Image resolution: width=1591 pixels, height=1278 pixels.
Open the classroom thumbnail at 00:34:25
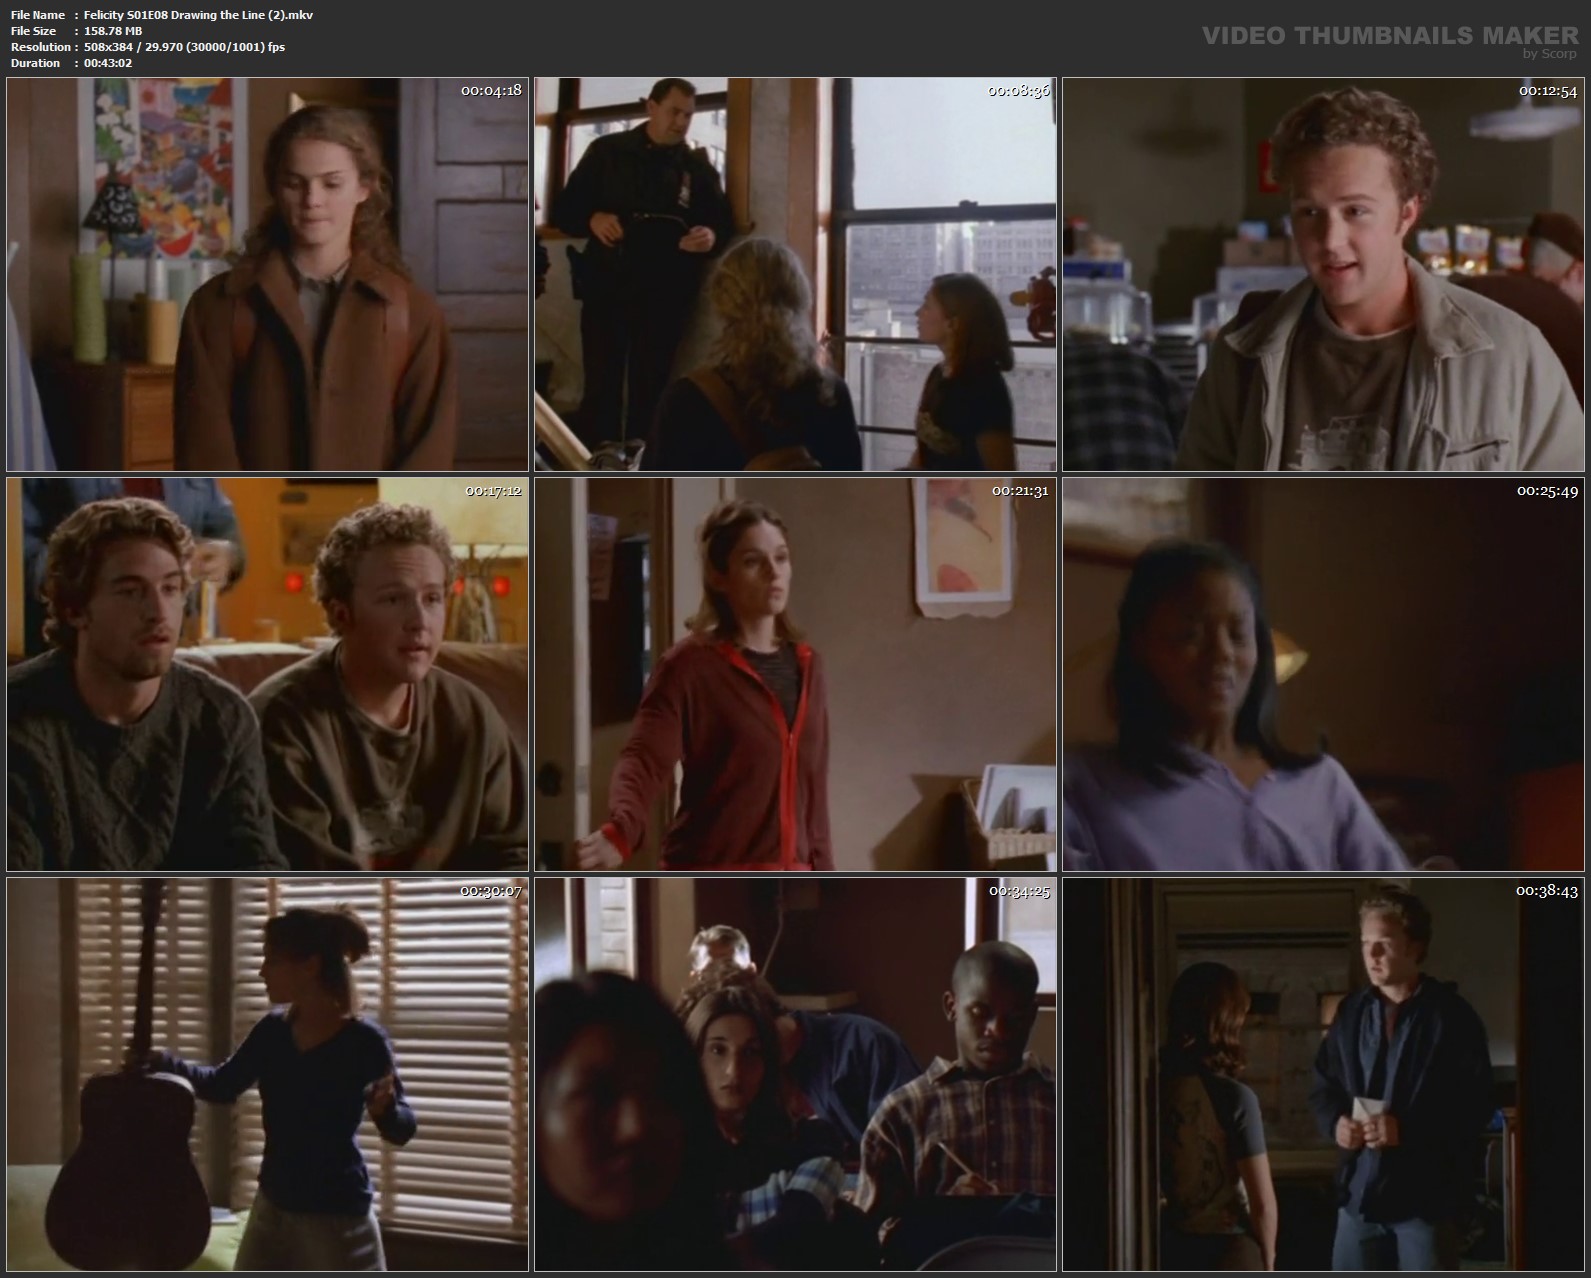point(795,1075)
